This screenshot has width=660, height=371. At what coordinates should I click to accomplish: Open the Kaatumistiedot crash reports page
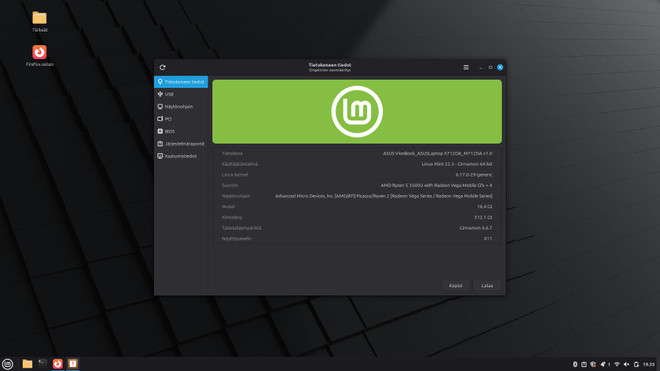181,156
